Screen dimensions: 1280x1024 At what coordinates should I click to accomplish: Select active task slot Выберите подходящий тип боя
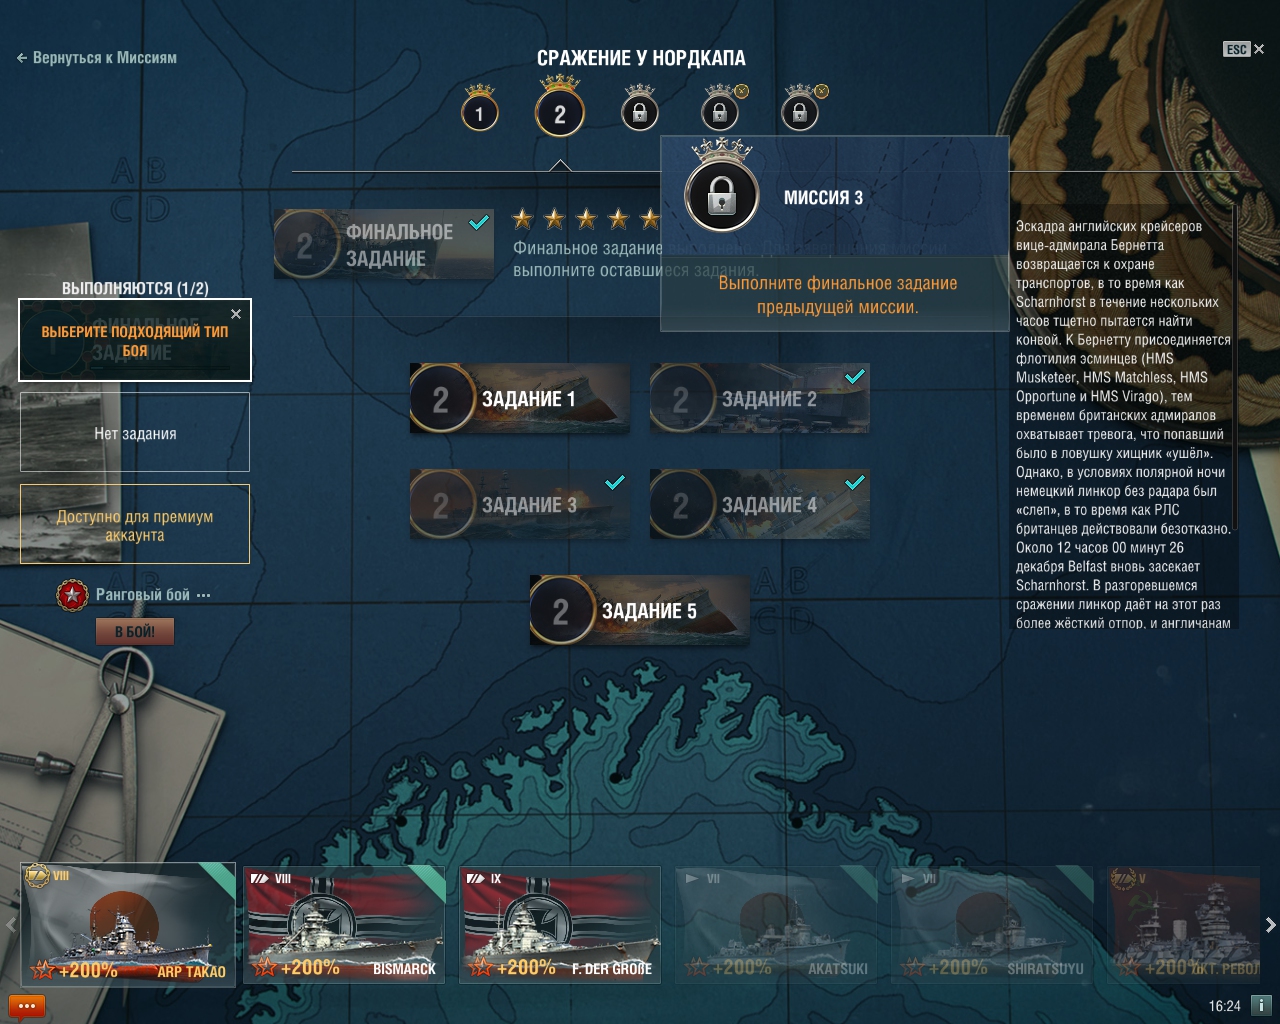coord(135,340)
